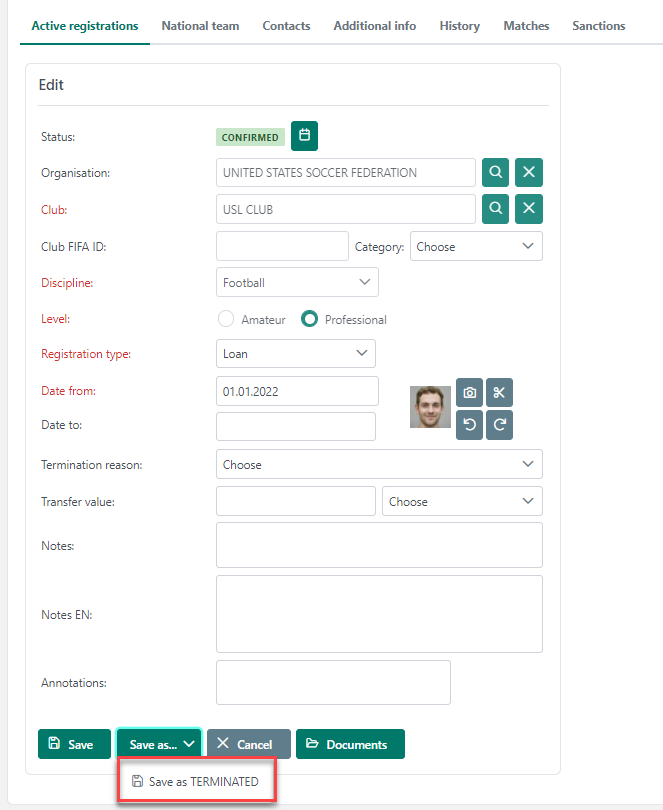
Task: Search for an organisation with magnifier icon
Action: 495,173
